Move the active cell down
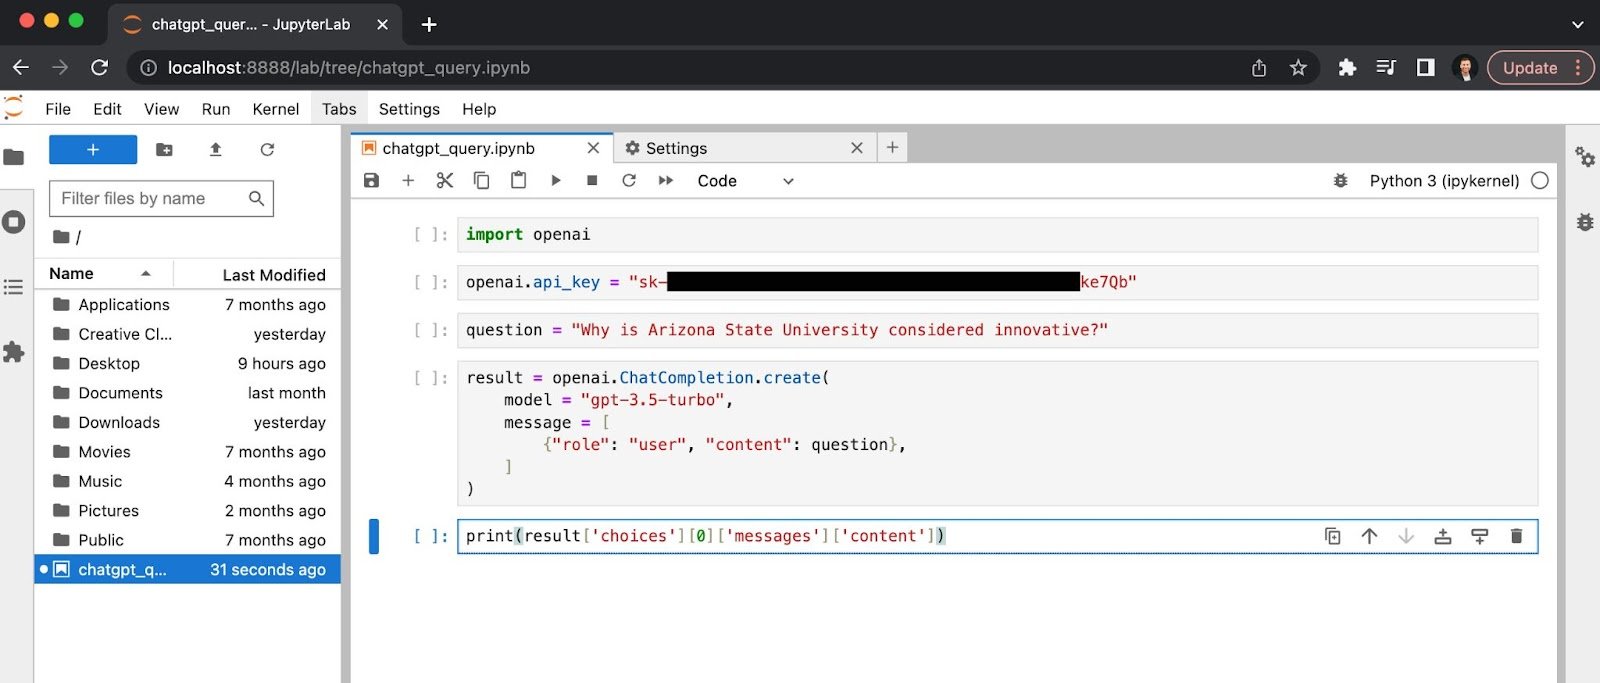The height and width of the screenshot is (683, 1600). tap(1406, 536)
